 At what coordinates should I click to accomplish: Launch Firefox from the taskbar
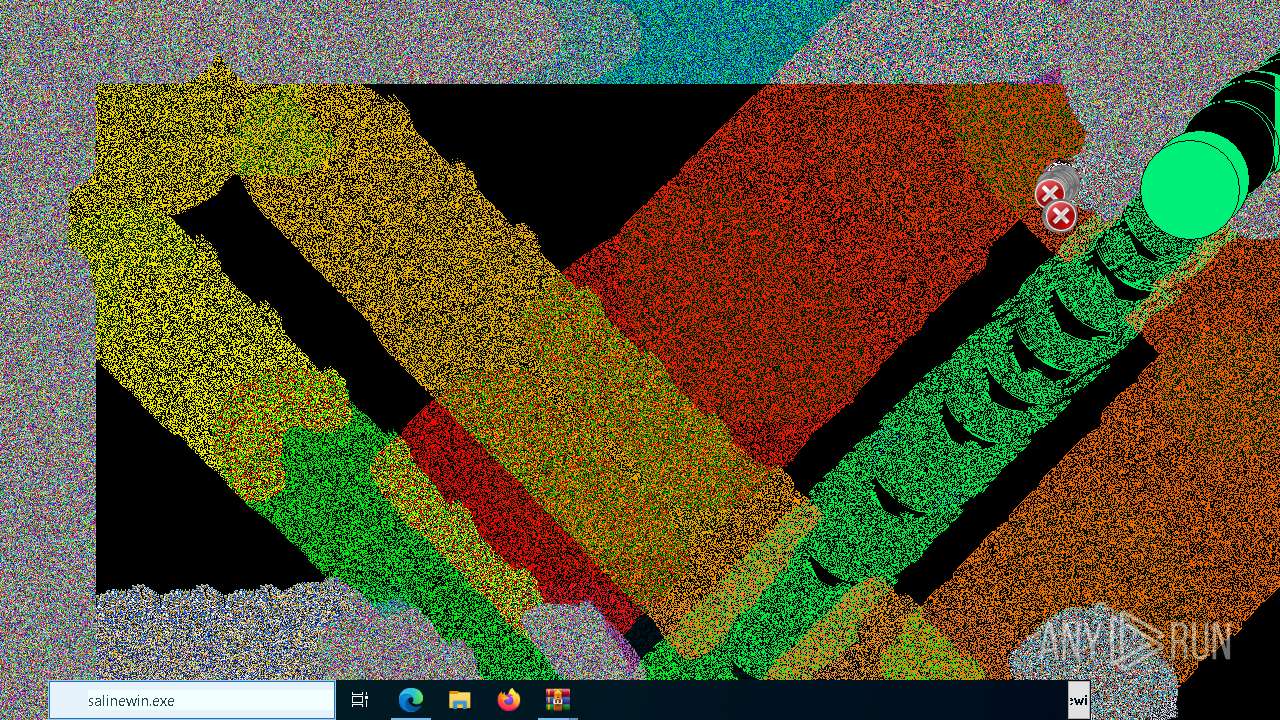pyautogui.click(x=509, y=701)
